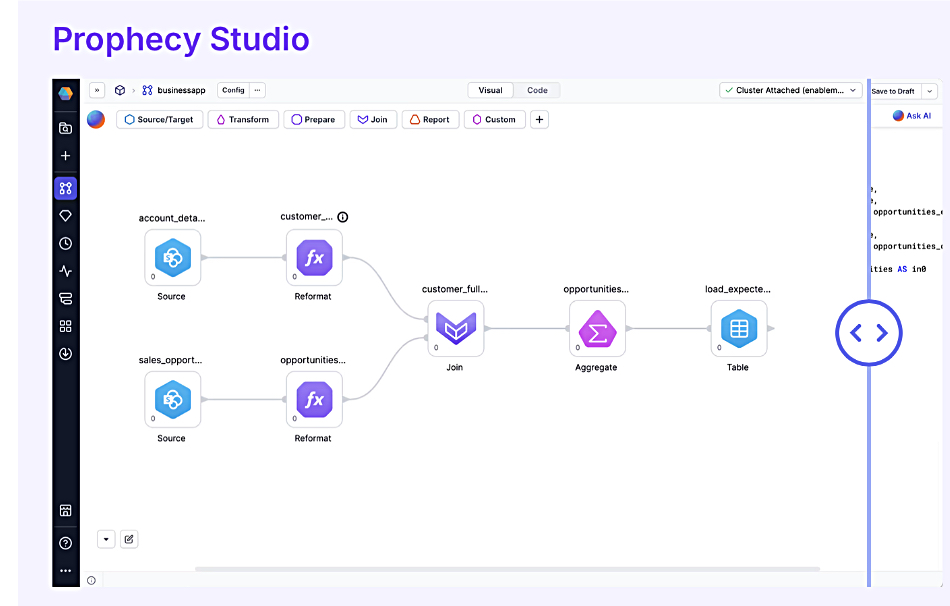Click the Prophecy logo in the sidebar
The height and width of the screenshot is (606, 950).
[x=65, y=93]
